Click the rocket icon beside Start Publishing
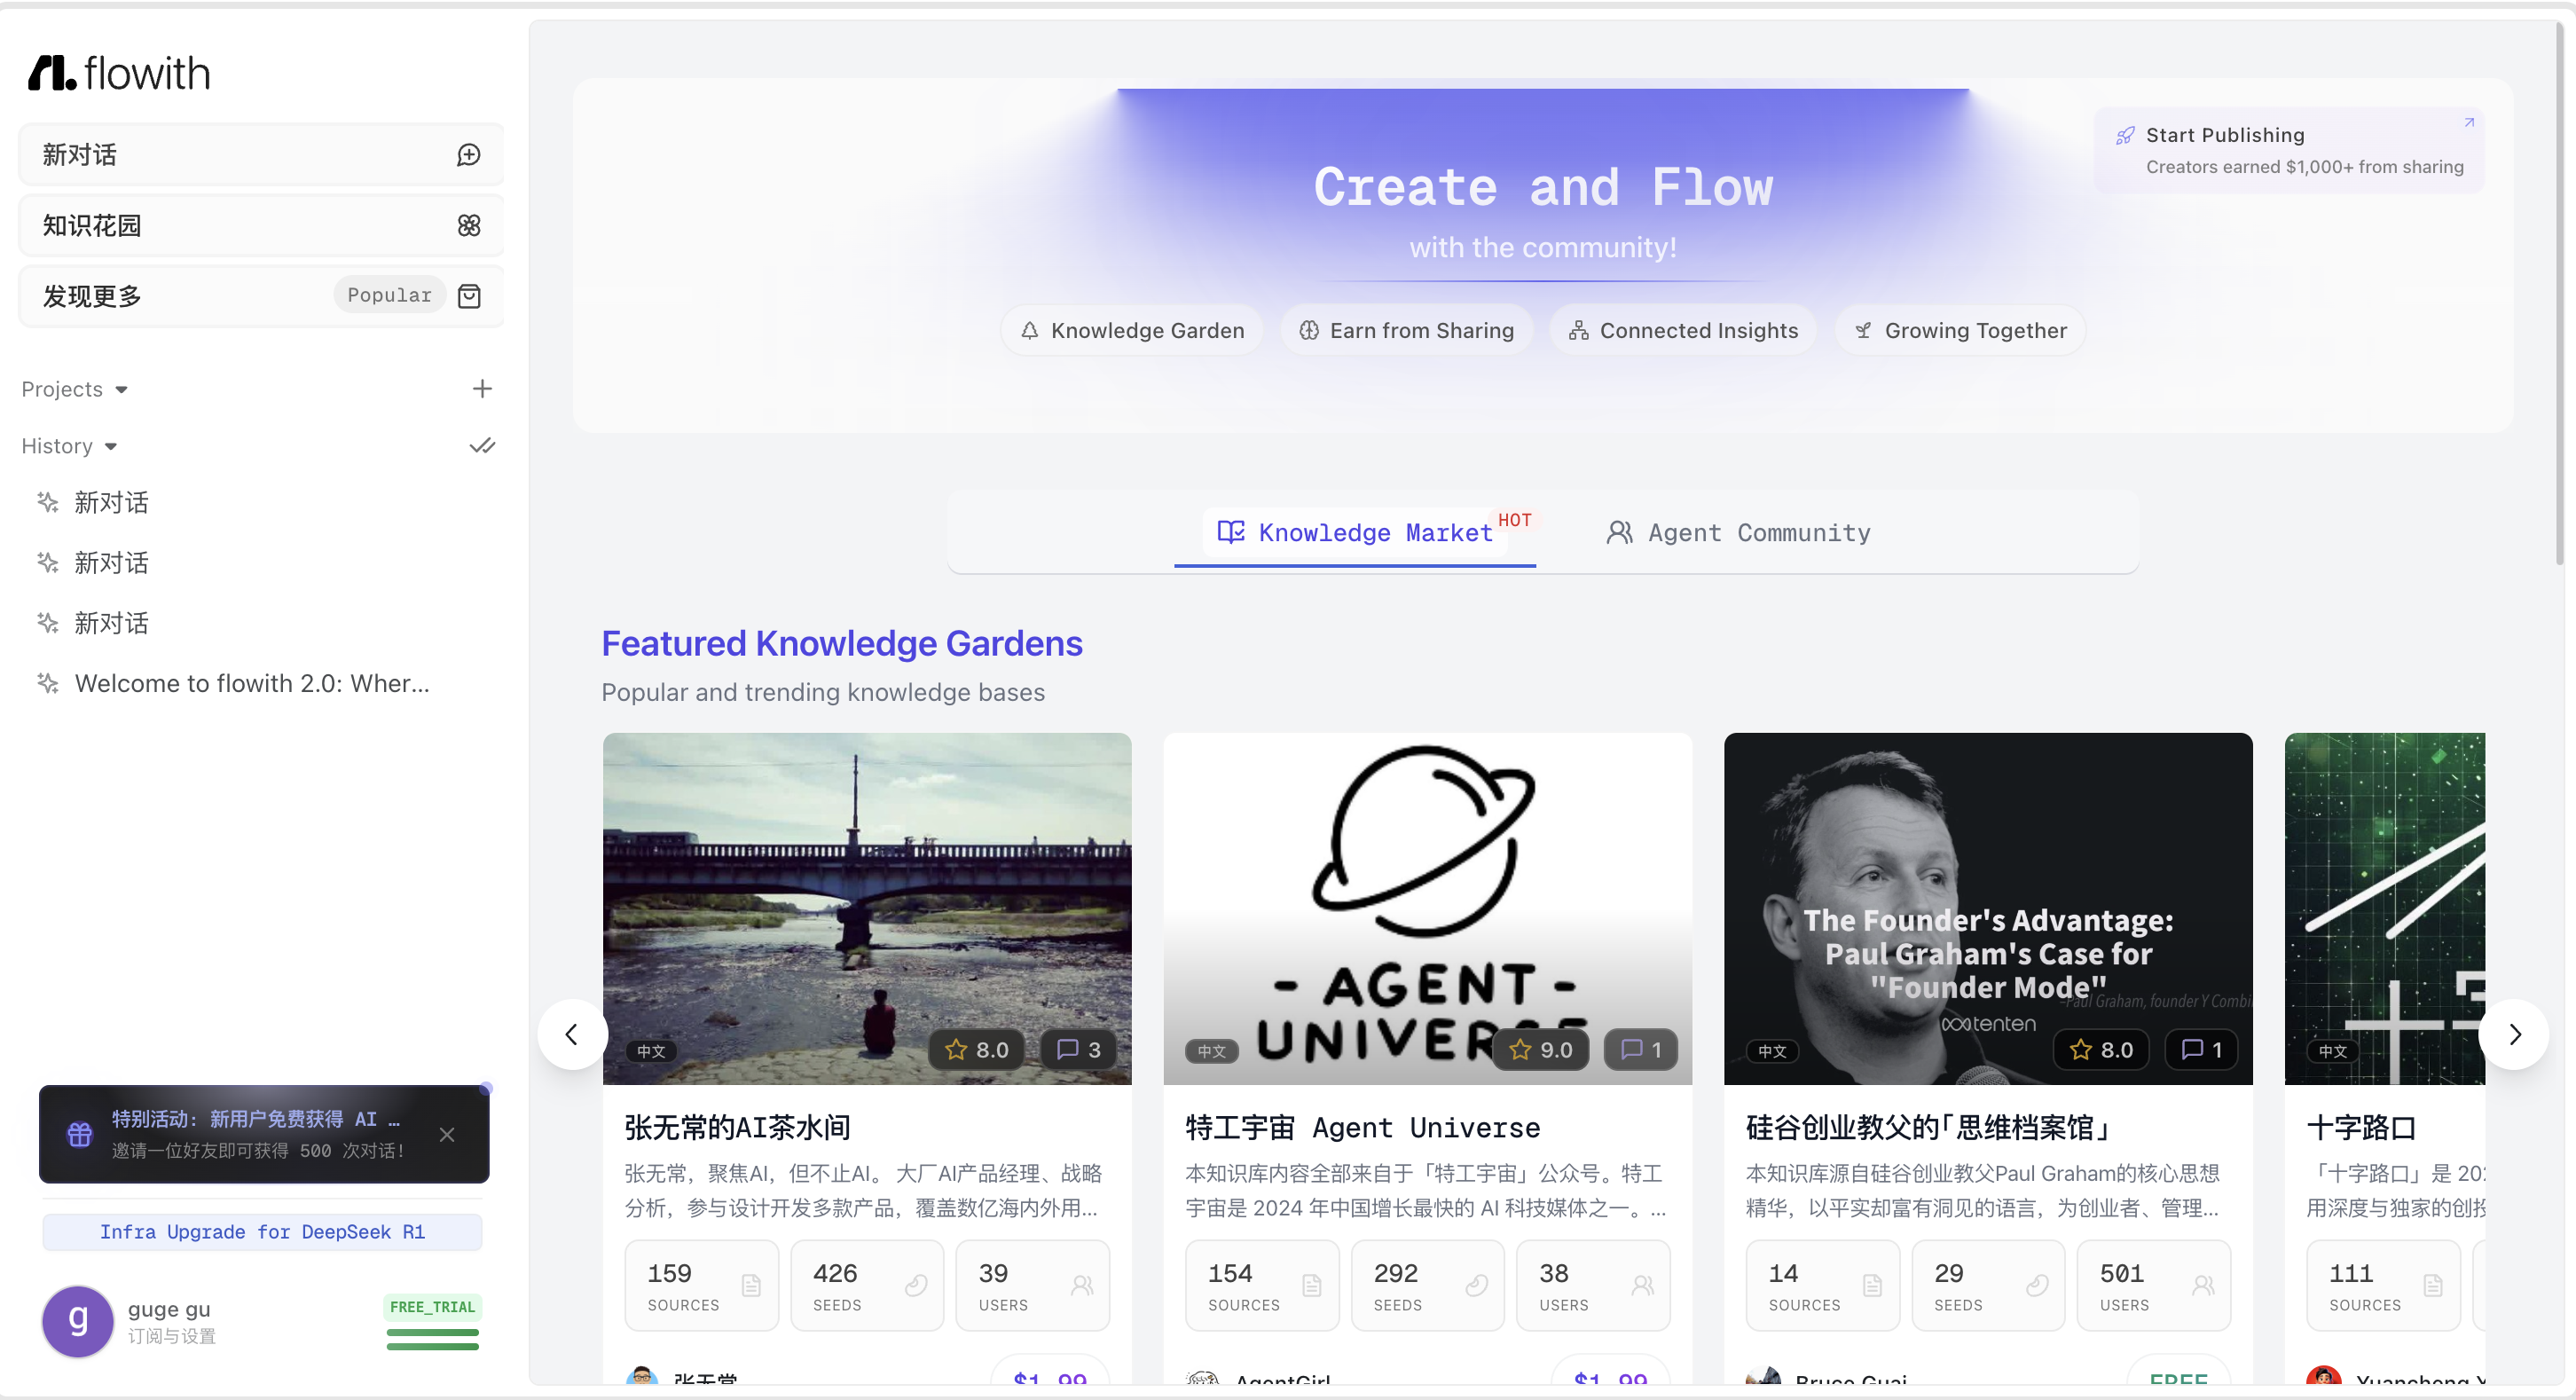The image size is (2576, 1400). (x=2125, y=136)
